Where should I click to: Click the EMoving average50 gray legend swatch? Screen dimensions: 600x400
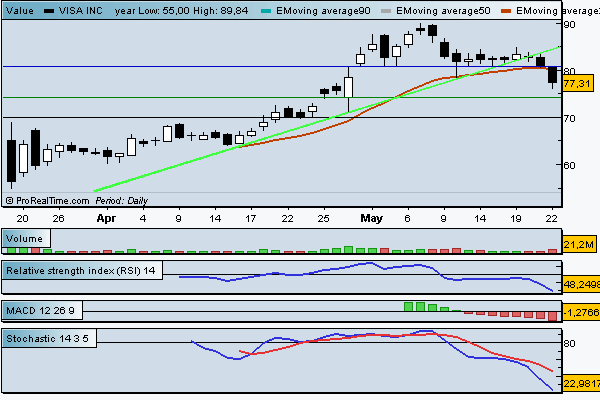tap(386, 11)
